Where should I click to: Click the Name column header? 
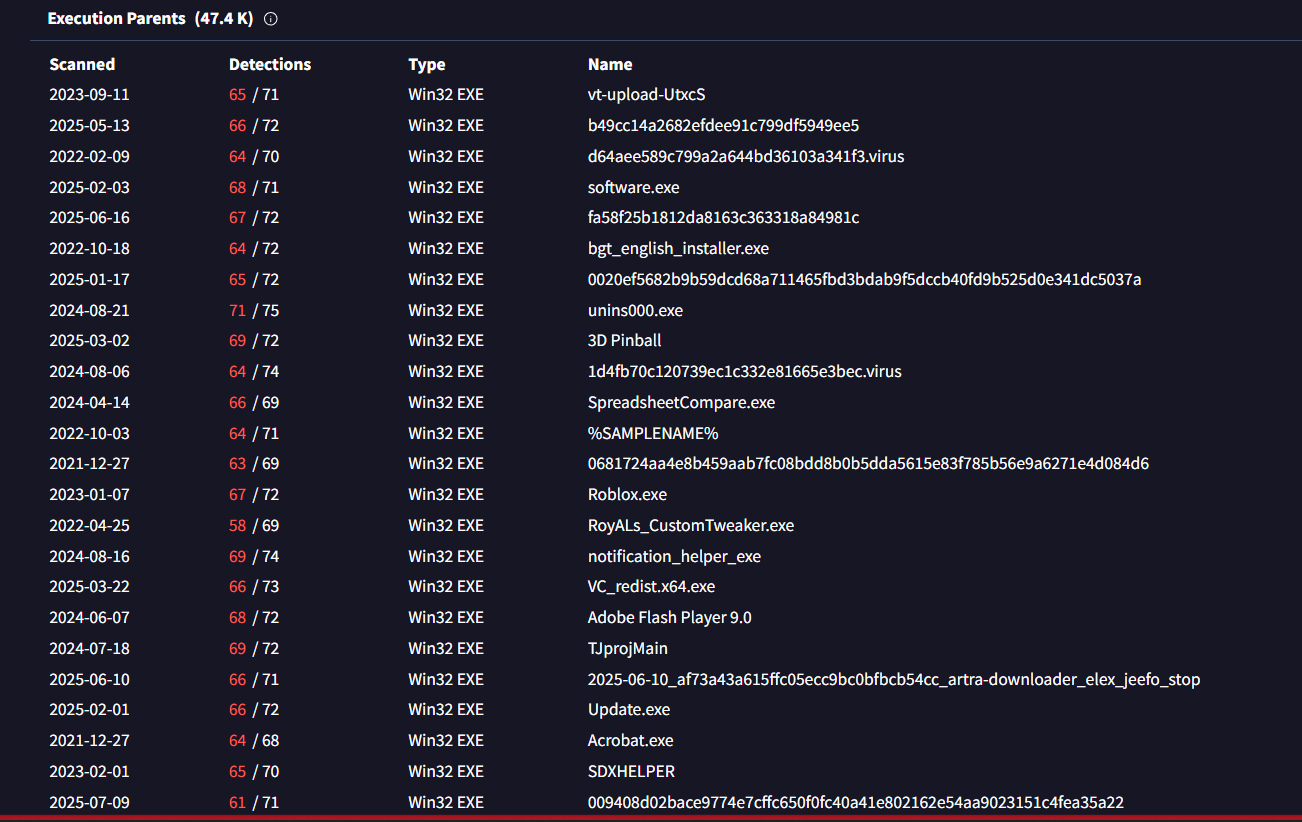point(610,64)
